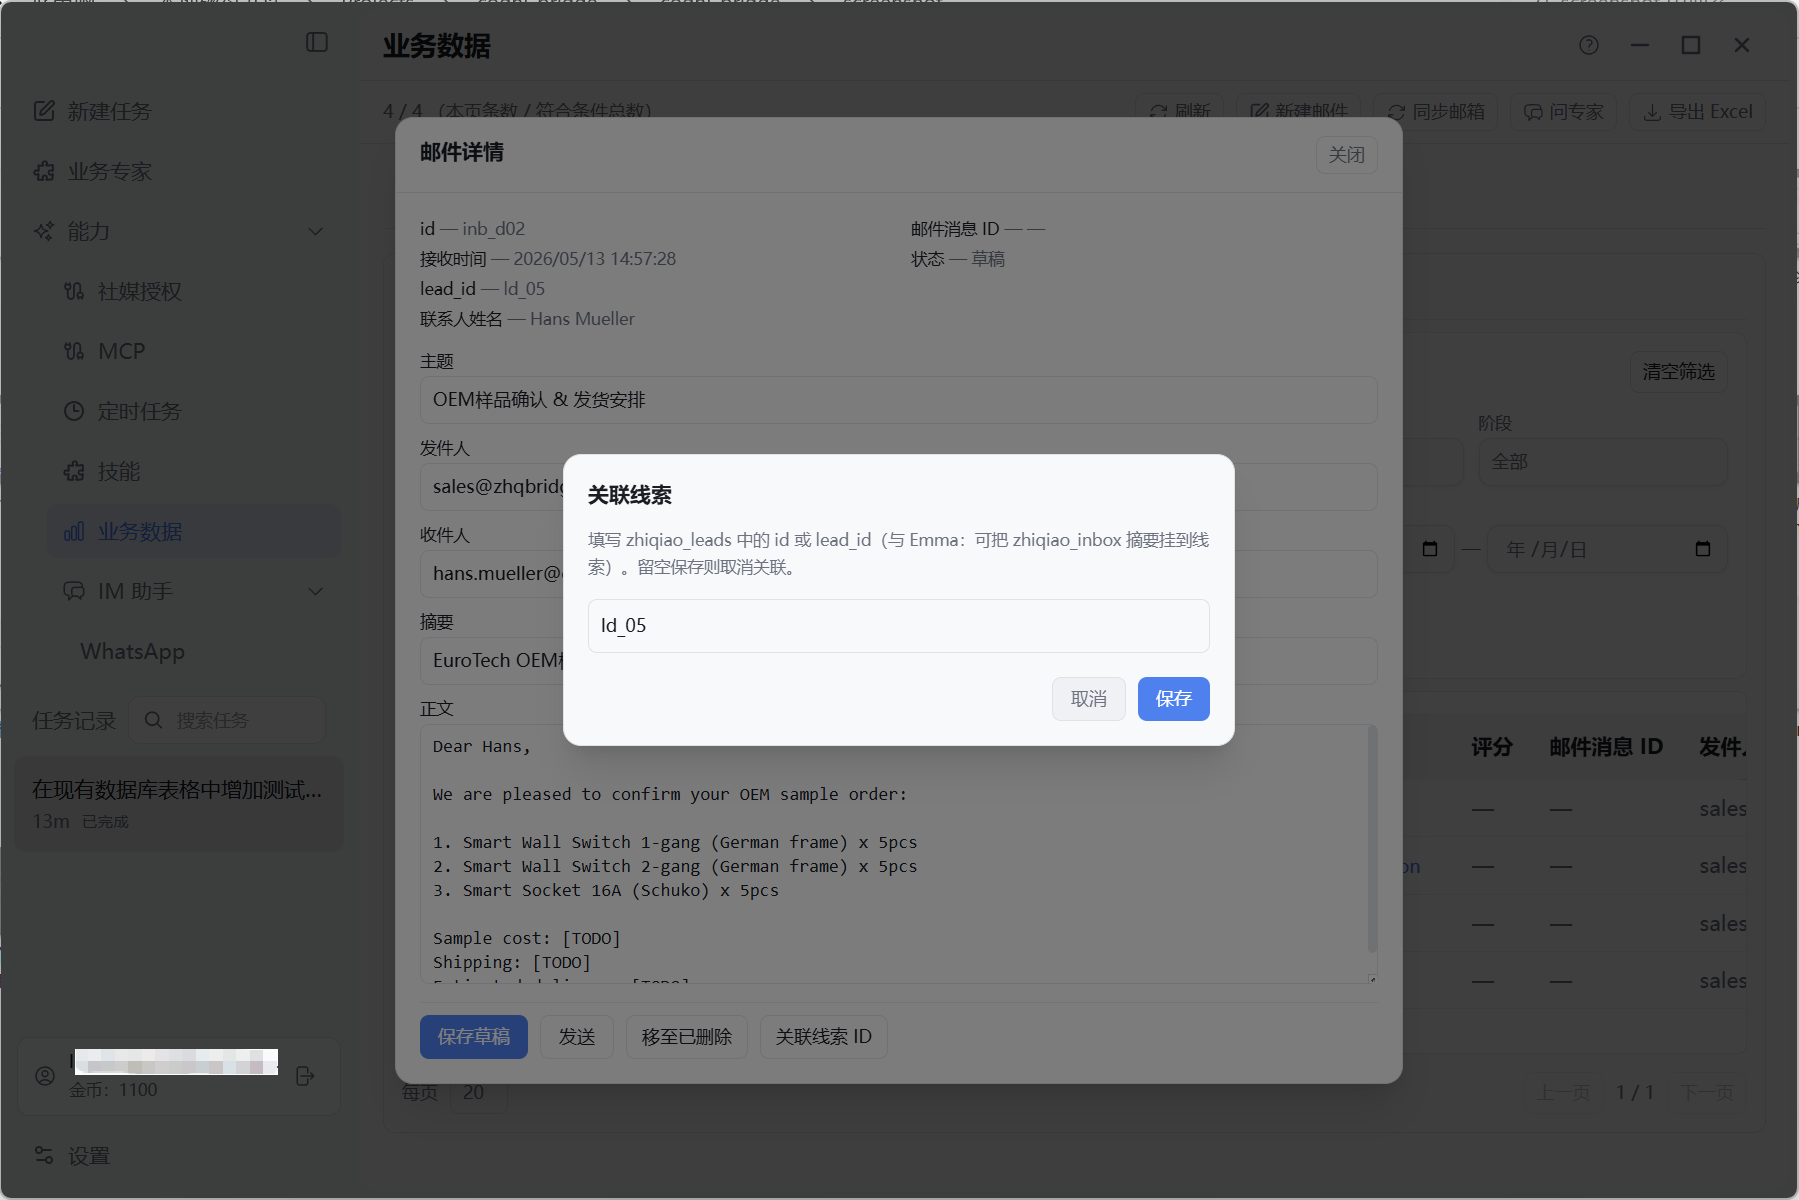Click the 新建任务 edit icon
The width and height of the screenshot is (1799, 1200).
tap(44, 111)
